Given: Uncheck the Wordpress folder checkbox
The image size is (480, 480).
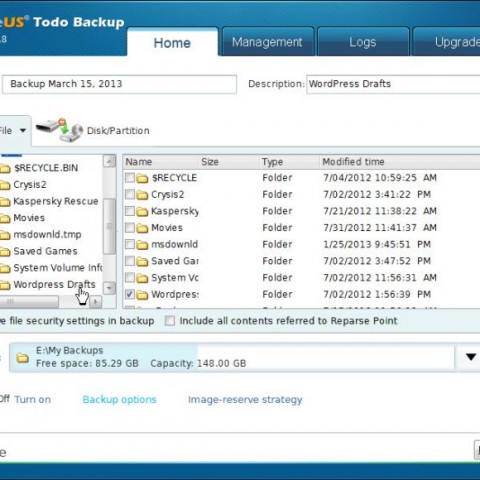Looking at the screenshot, I should (130, 294).
